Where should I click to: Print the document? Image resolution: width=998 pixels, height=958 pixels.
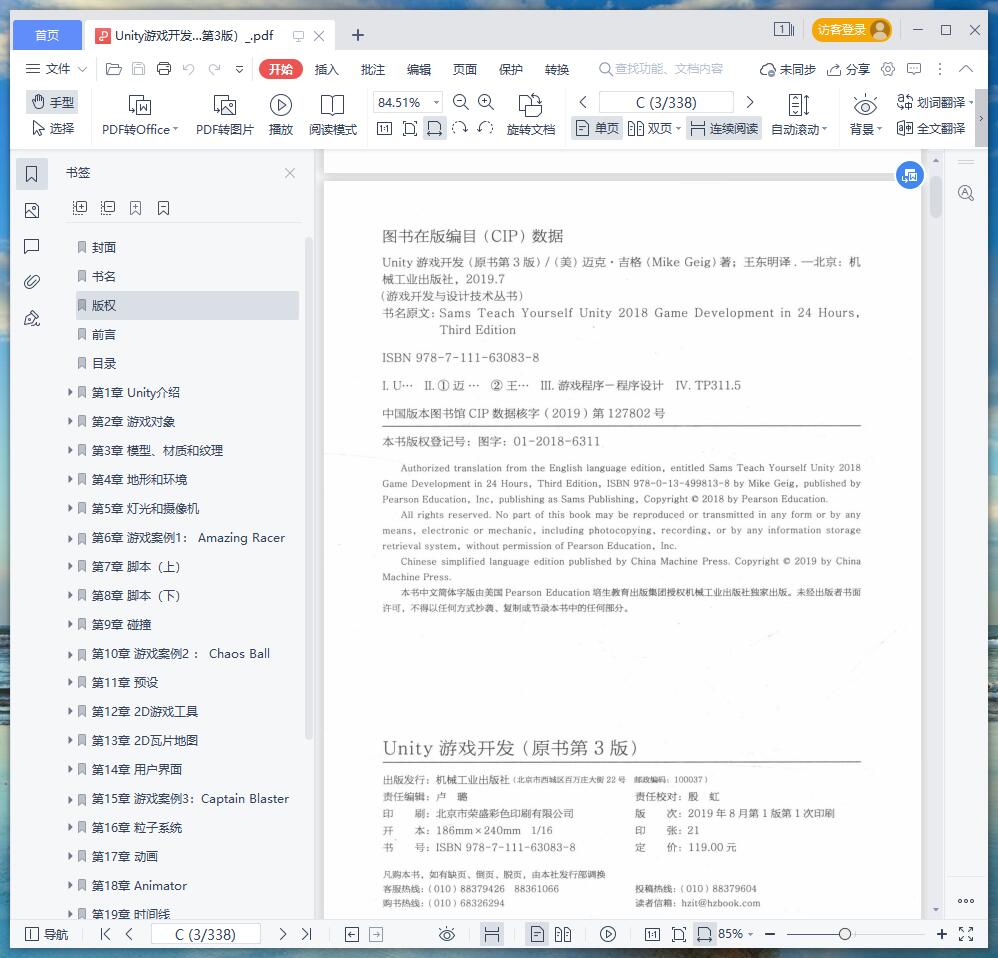(164, 69)
